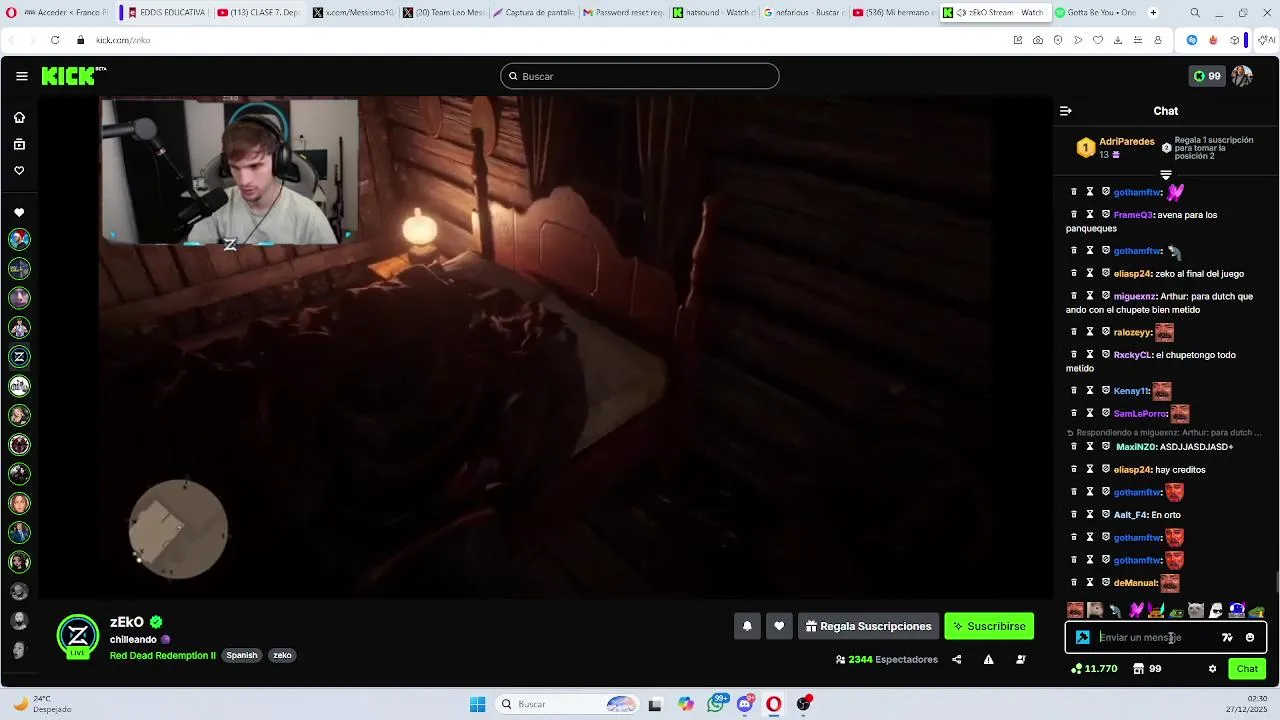Open the Following heart icon in the sidebar
Screen dimensions: 1280x720
coord(19,171)
